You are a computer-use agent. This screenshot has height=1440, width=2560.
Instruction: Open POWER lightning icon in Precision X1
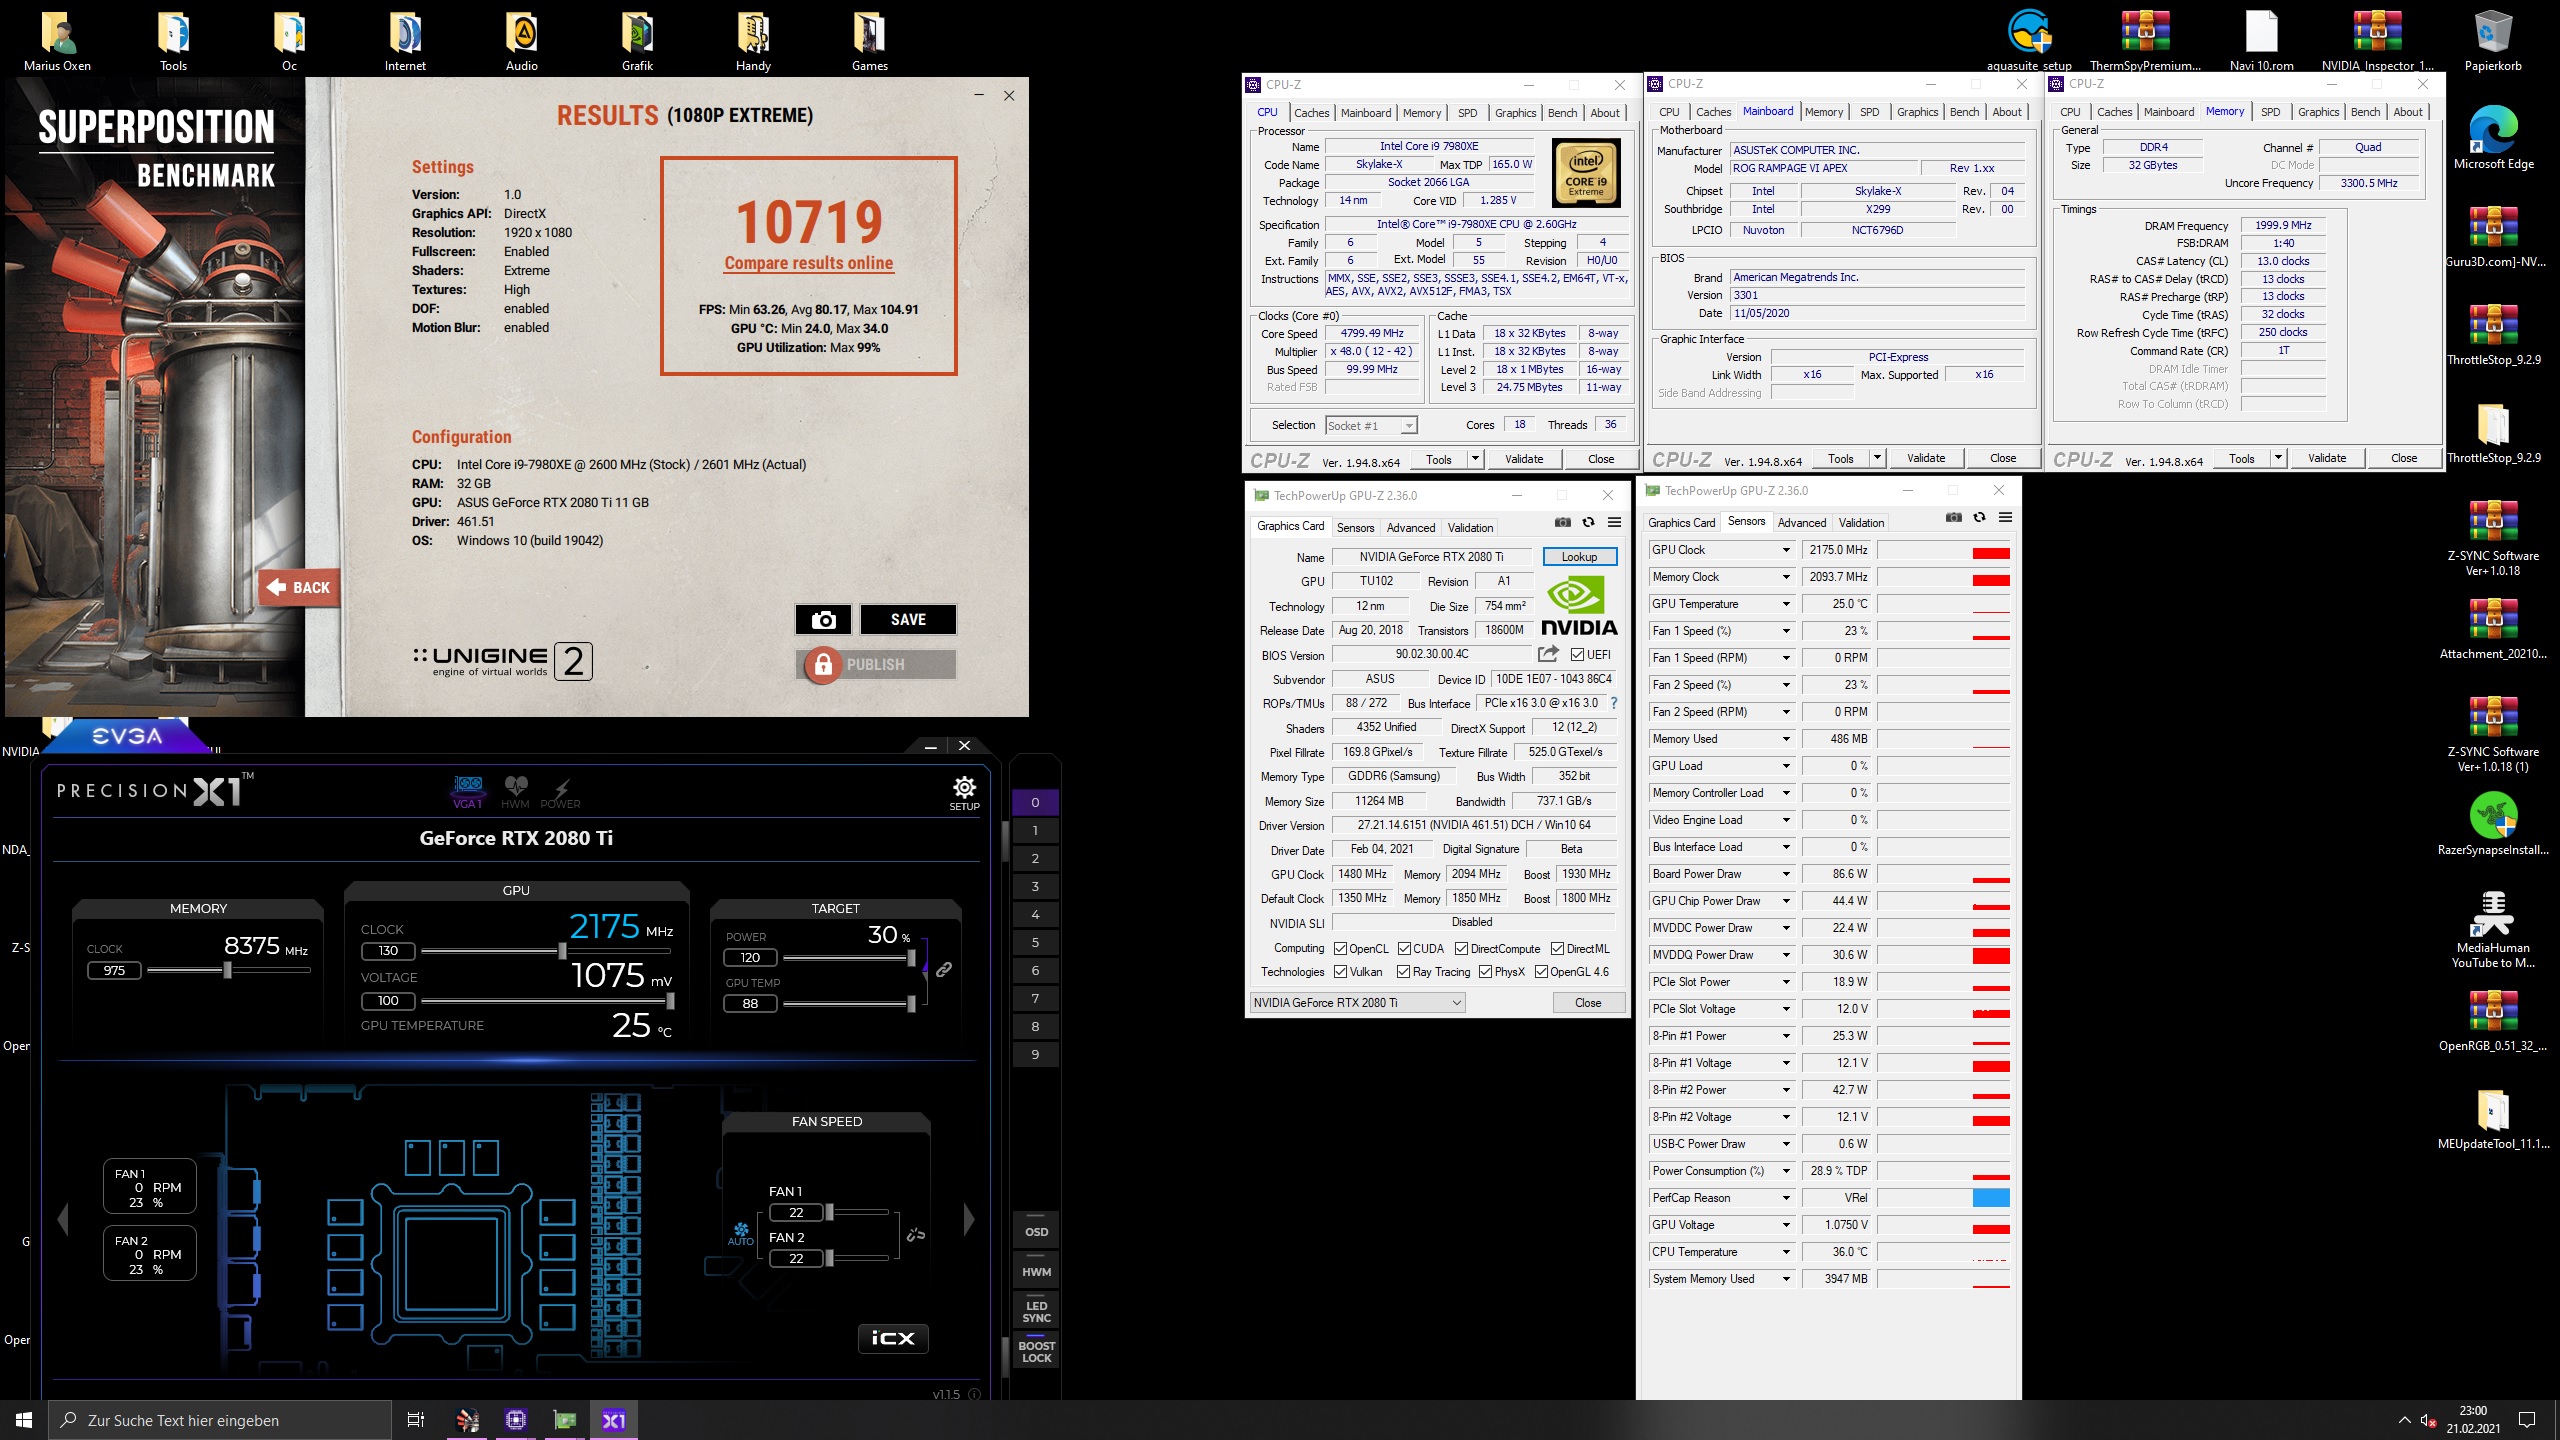(560, 792)
